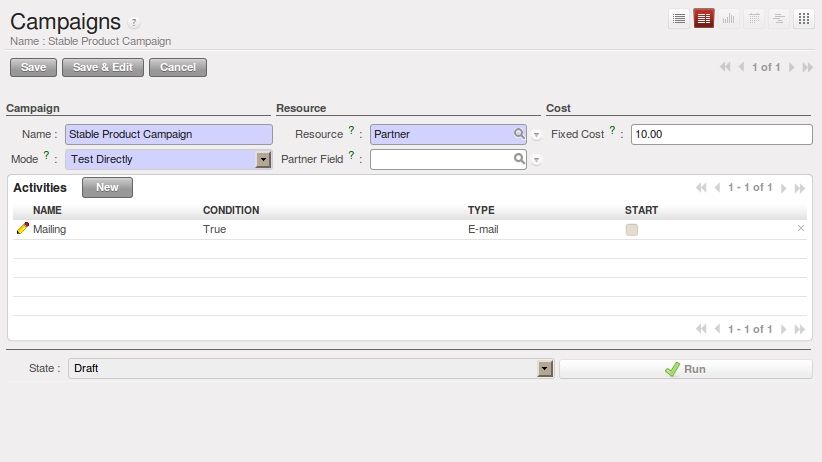Screen dimensions: 822x462
Task: Open the Mode dropdown
Action: (x=263, y=159)
